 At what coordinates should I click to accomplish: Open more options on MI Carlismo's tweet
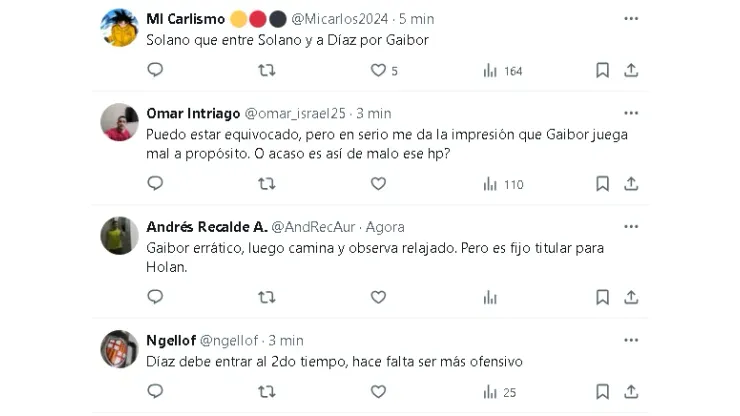pyautogui.click(x=631, y=18)
